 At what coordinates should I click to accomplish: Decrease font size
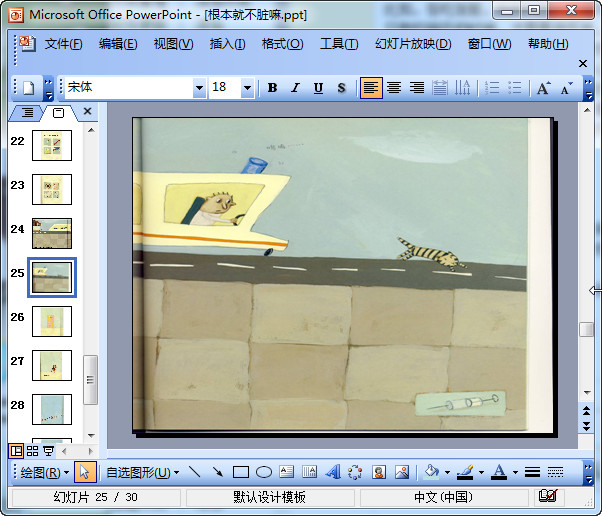pyautogui.click(x=566, y=88)
